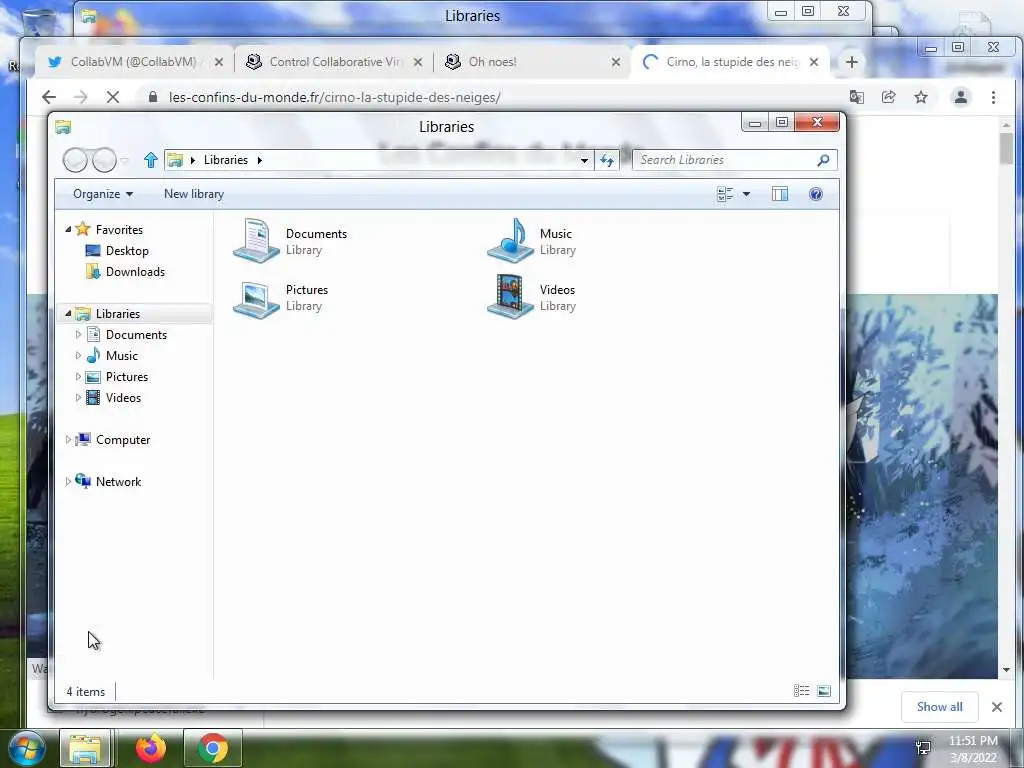The image size is (1024, 768).
Task: Open Chrome's three-dot menu
Action: click(x=993, y=97)
